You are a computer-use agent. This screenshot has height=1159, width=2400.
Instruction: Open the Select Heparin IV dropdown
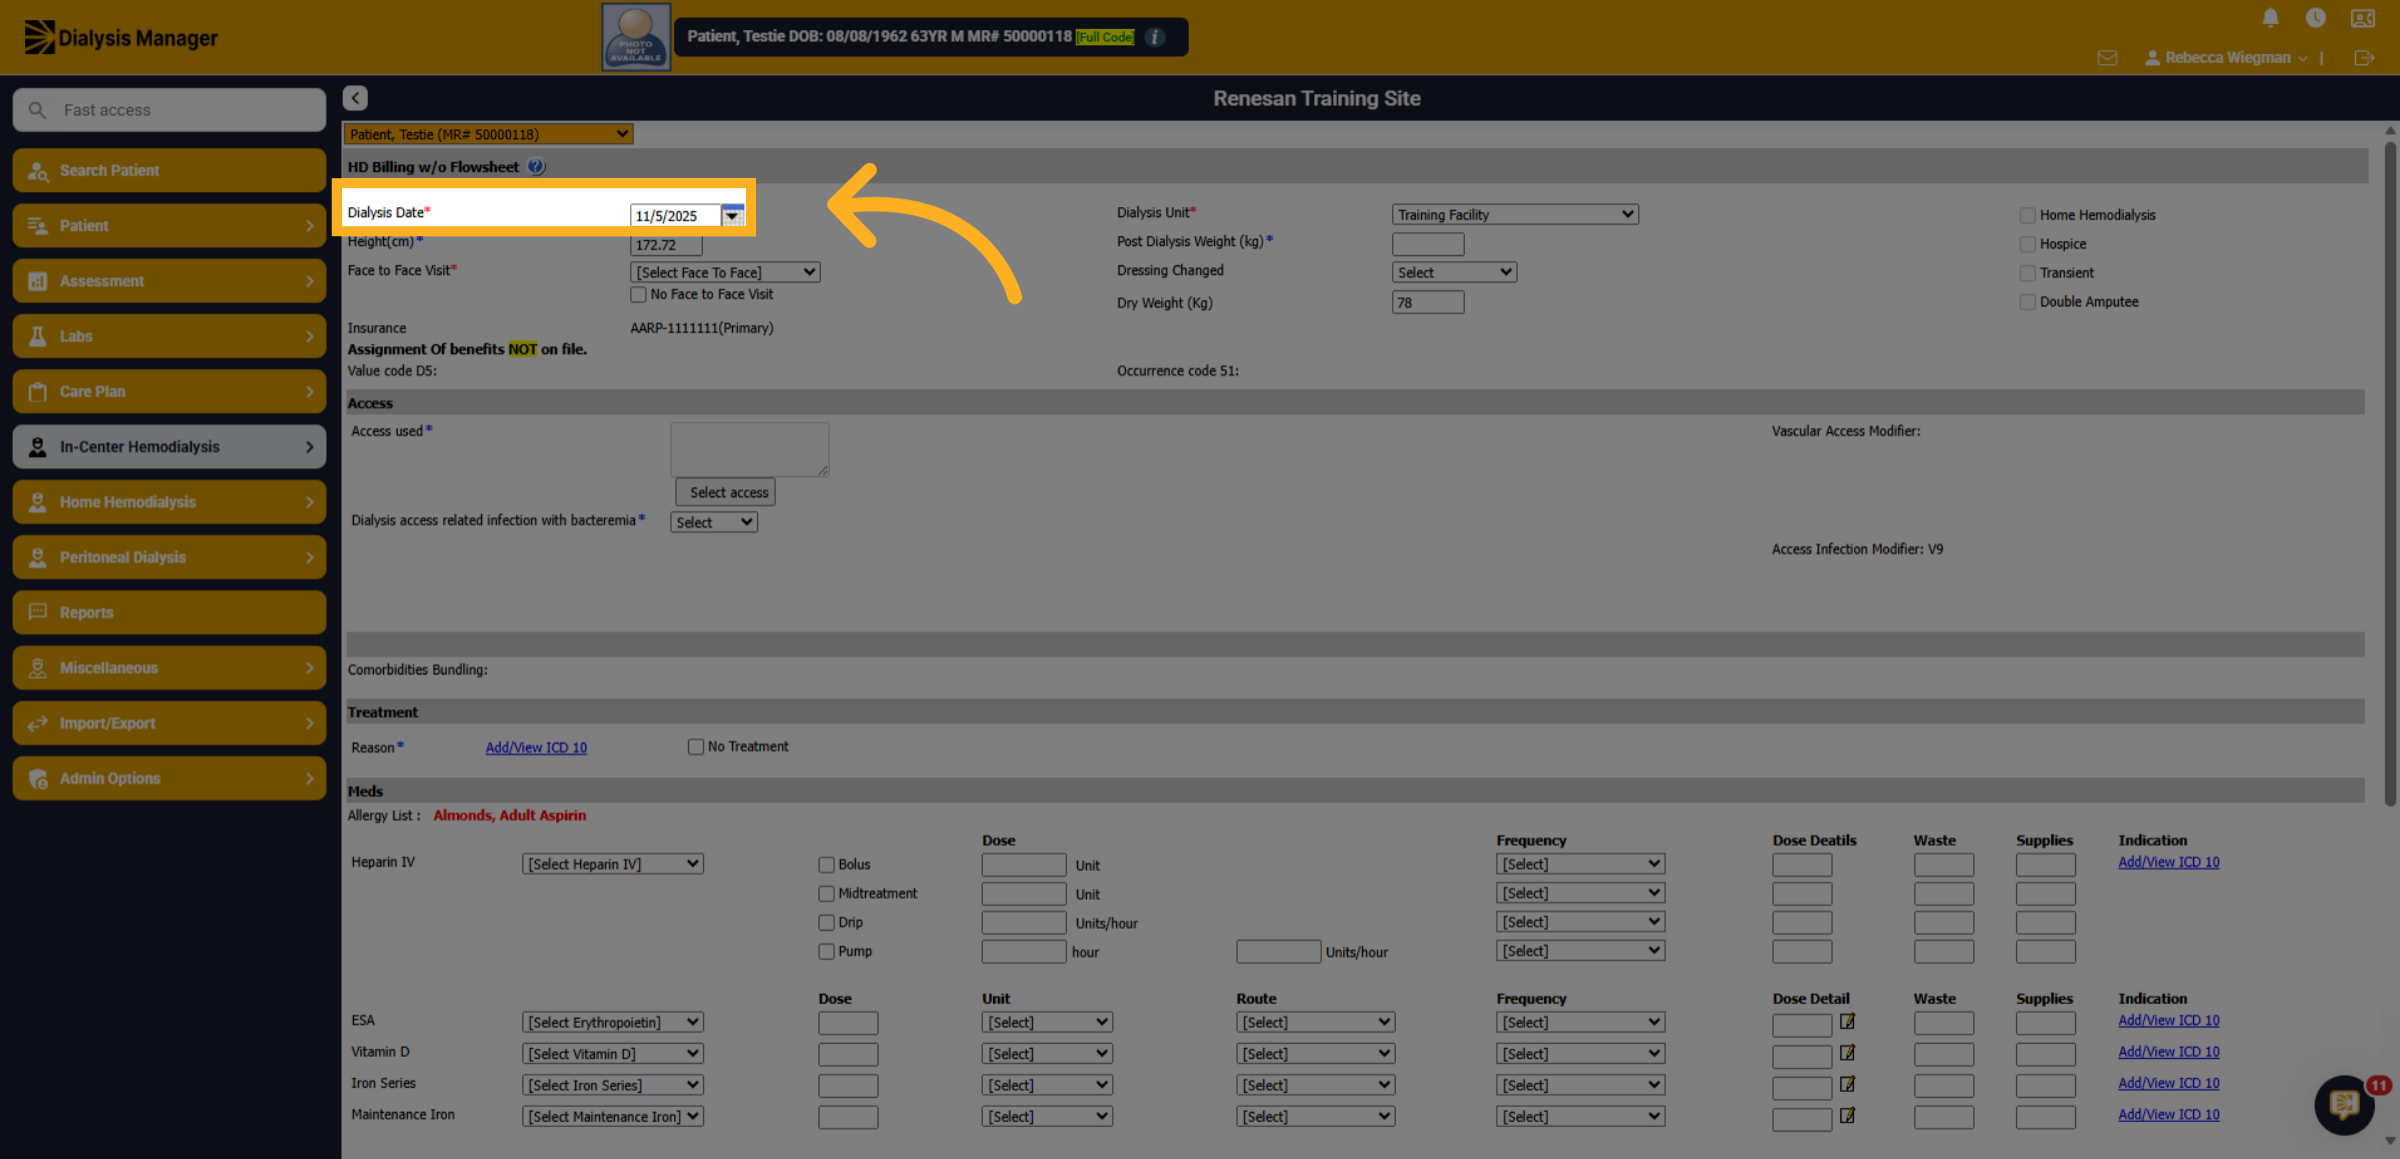pyautogui.click(x=612, y=864)
